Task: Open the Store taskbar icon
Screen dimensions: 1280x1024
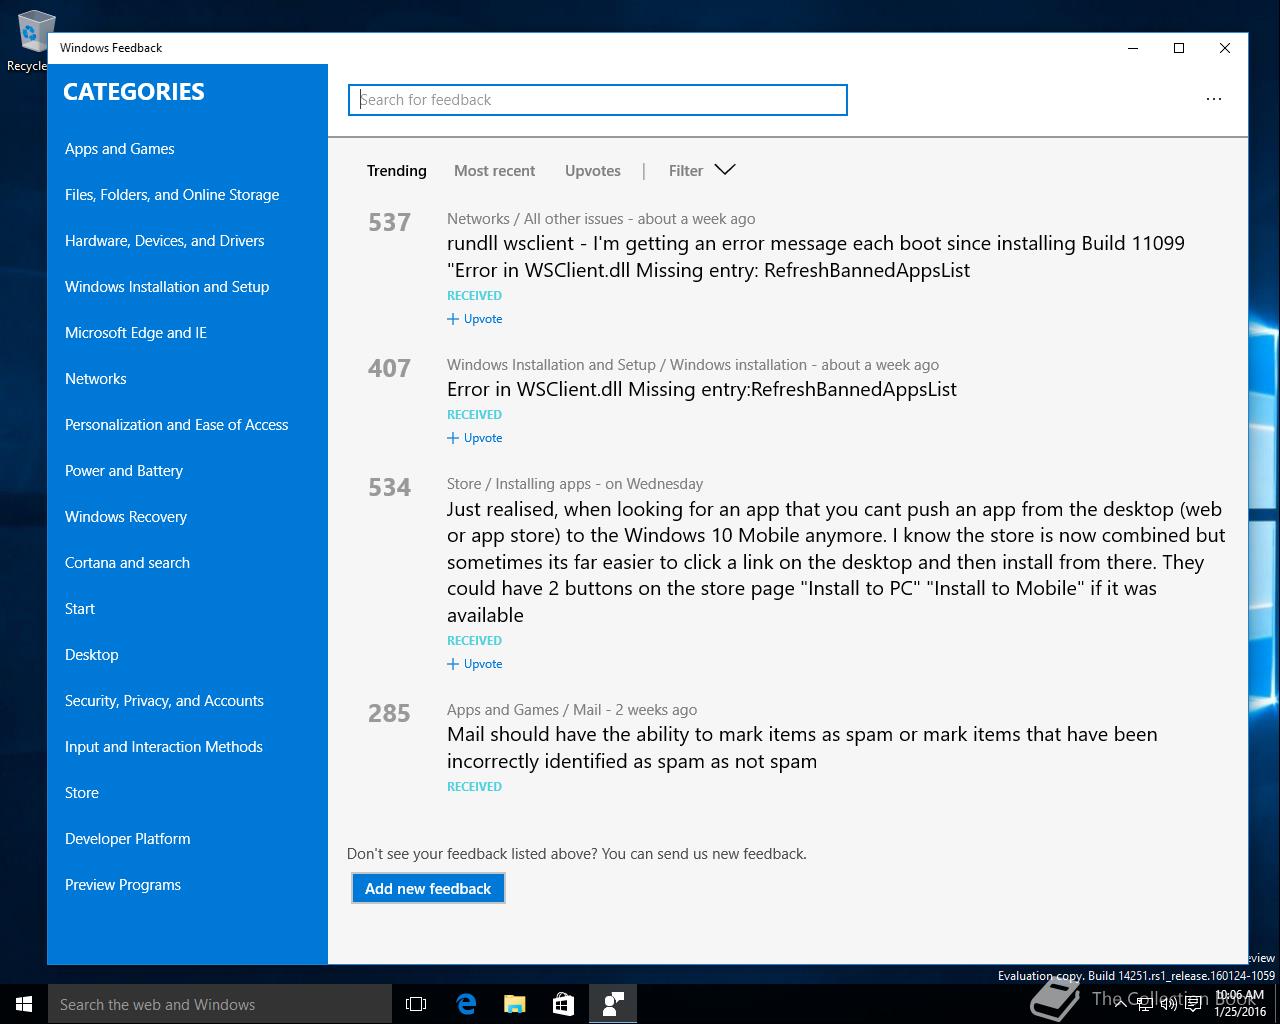Action: pos(564,1004)
